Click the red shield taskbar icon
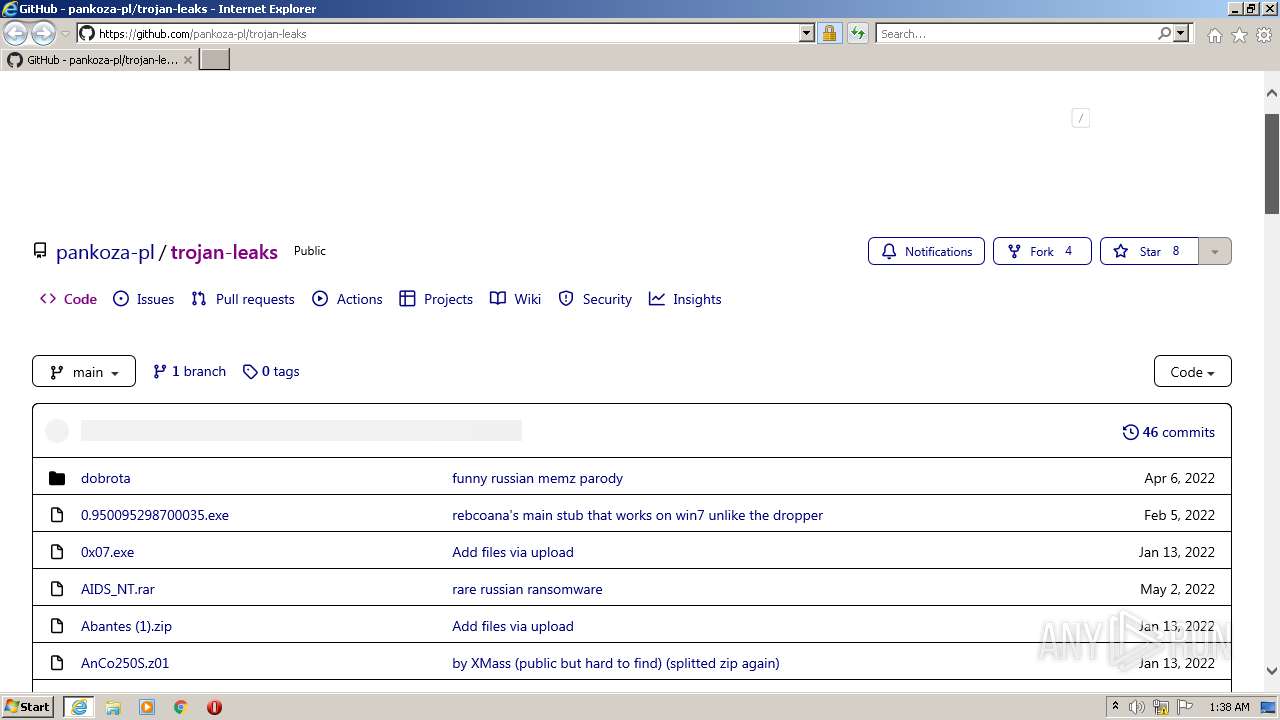Screen dimensions: 1280x720 pos(214,707)
